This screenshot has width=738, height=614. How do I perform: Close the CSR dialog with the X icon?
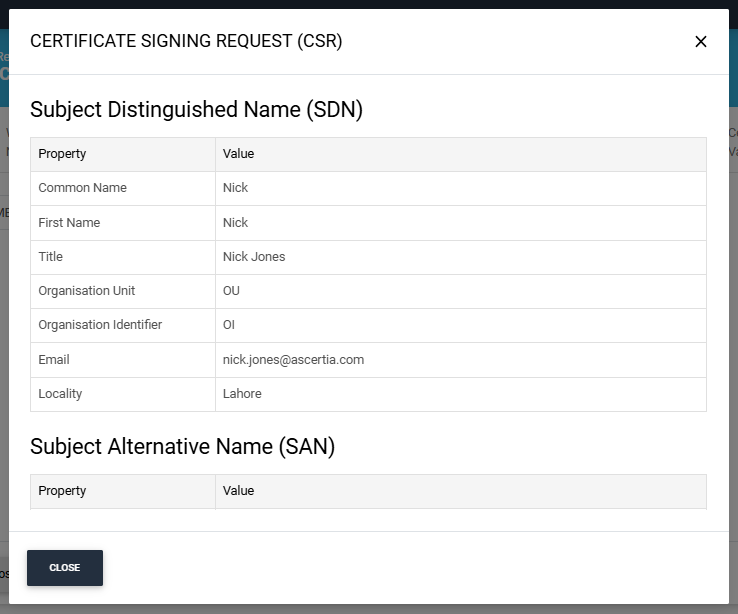point(700,42)
